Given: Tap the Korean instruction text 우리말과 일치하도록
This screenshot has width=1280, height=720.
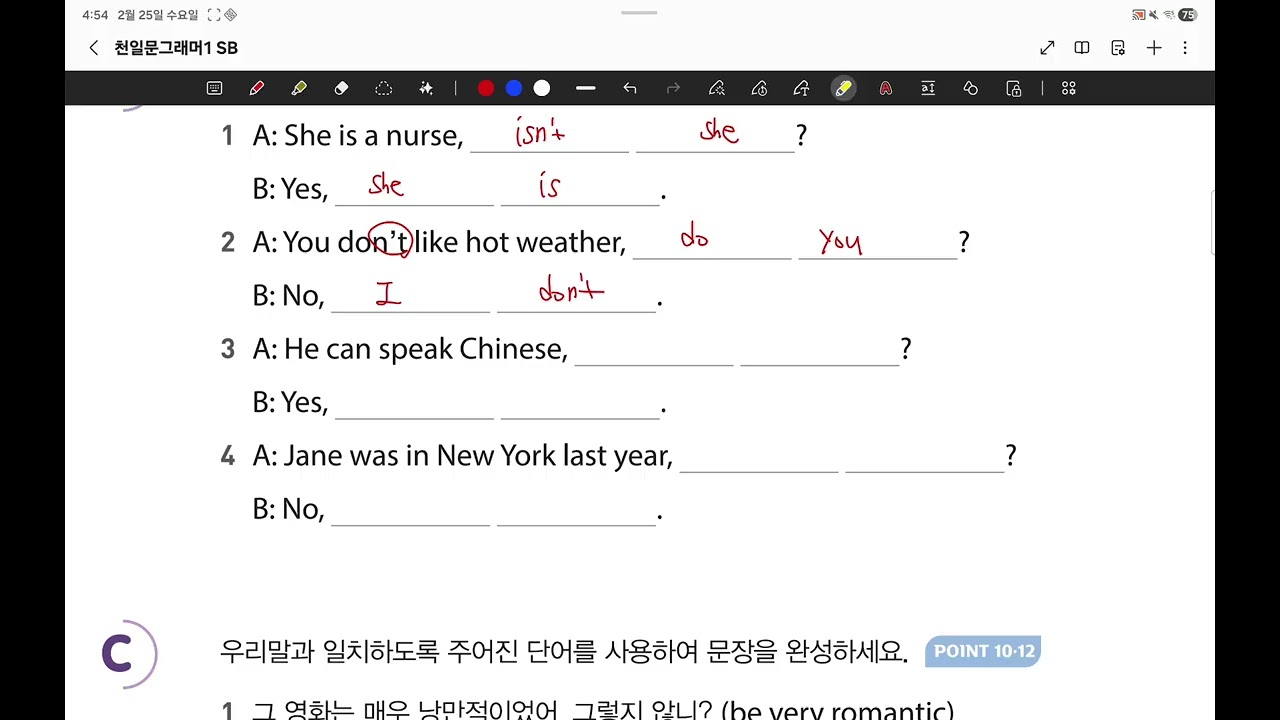Looking at the screenshot, I should click(330, 653).
